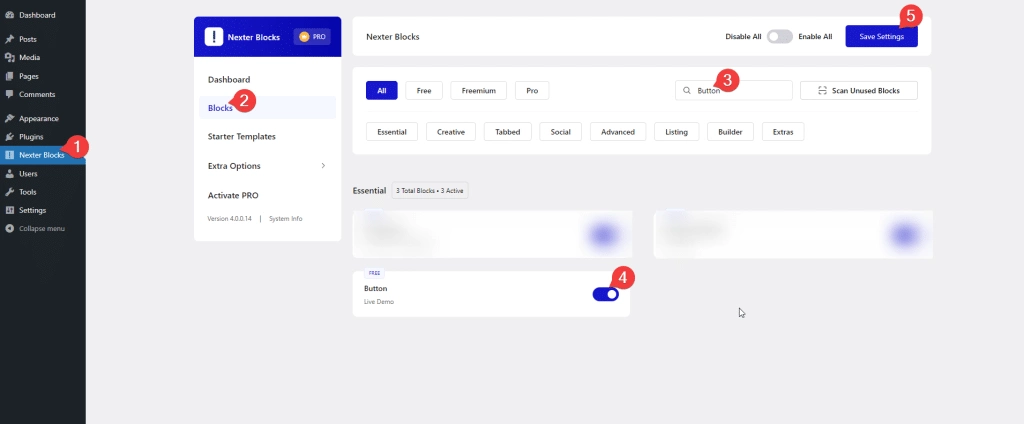Choose the Creative category filter
The width and height of the screenshot is (1024, 424).
(451, 132)
